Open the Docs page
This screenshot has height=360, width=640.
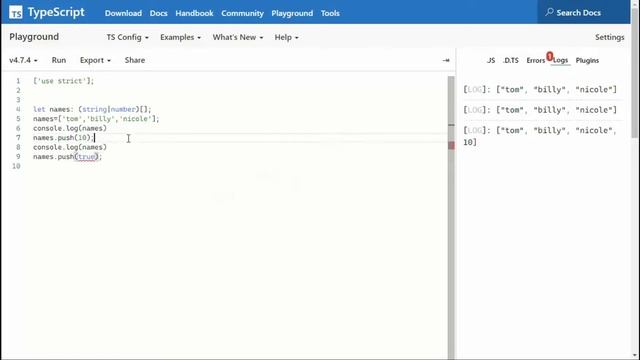tap(158, 13)
